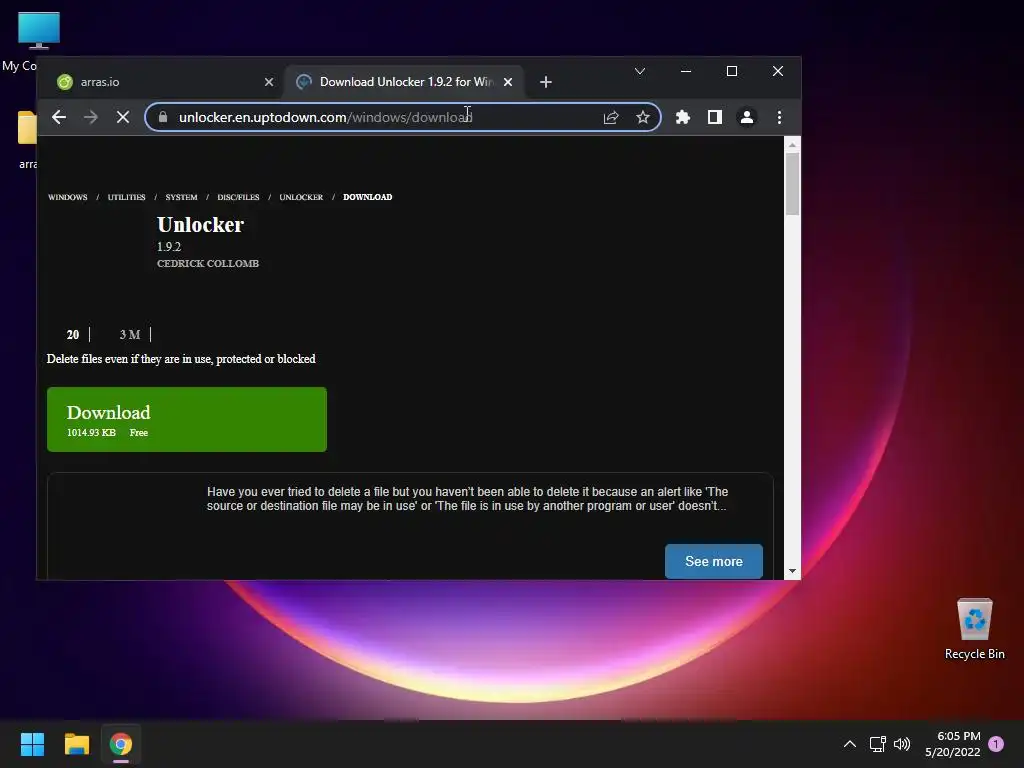Click the page scrollbar up arrow
Image resolution: width=1024 pixels, height=768 pixels.
792,144
